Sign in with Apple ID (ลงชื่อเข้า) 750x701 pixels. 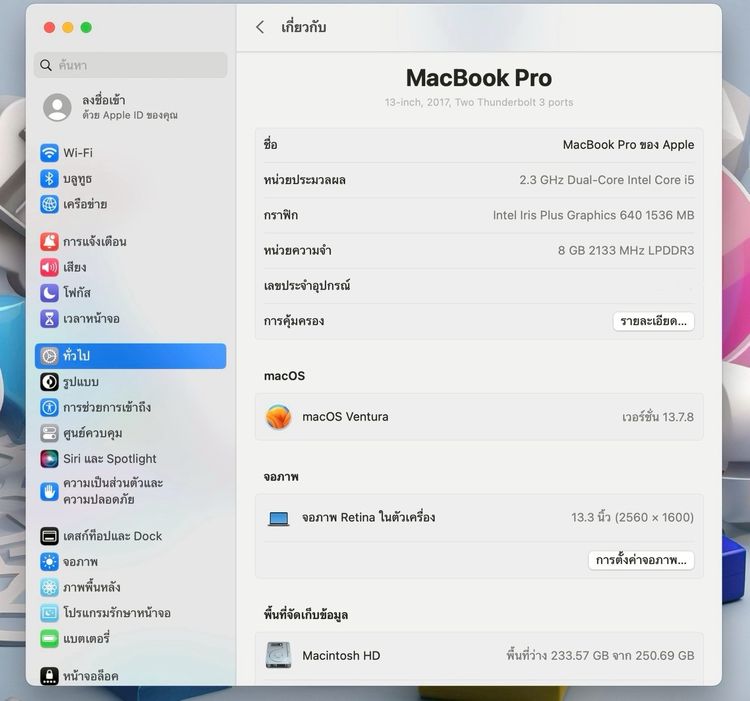click(x=103, y=100)
